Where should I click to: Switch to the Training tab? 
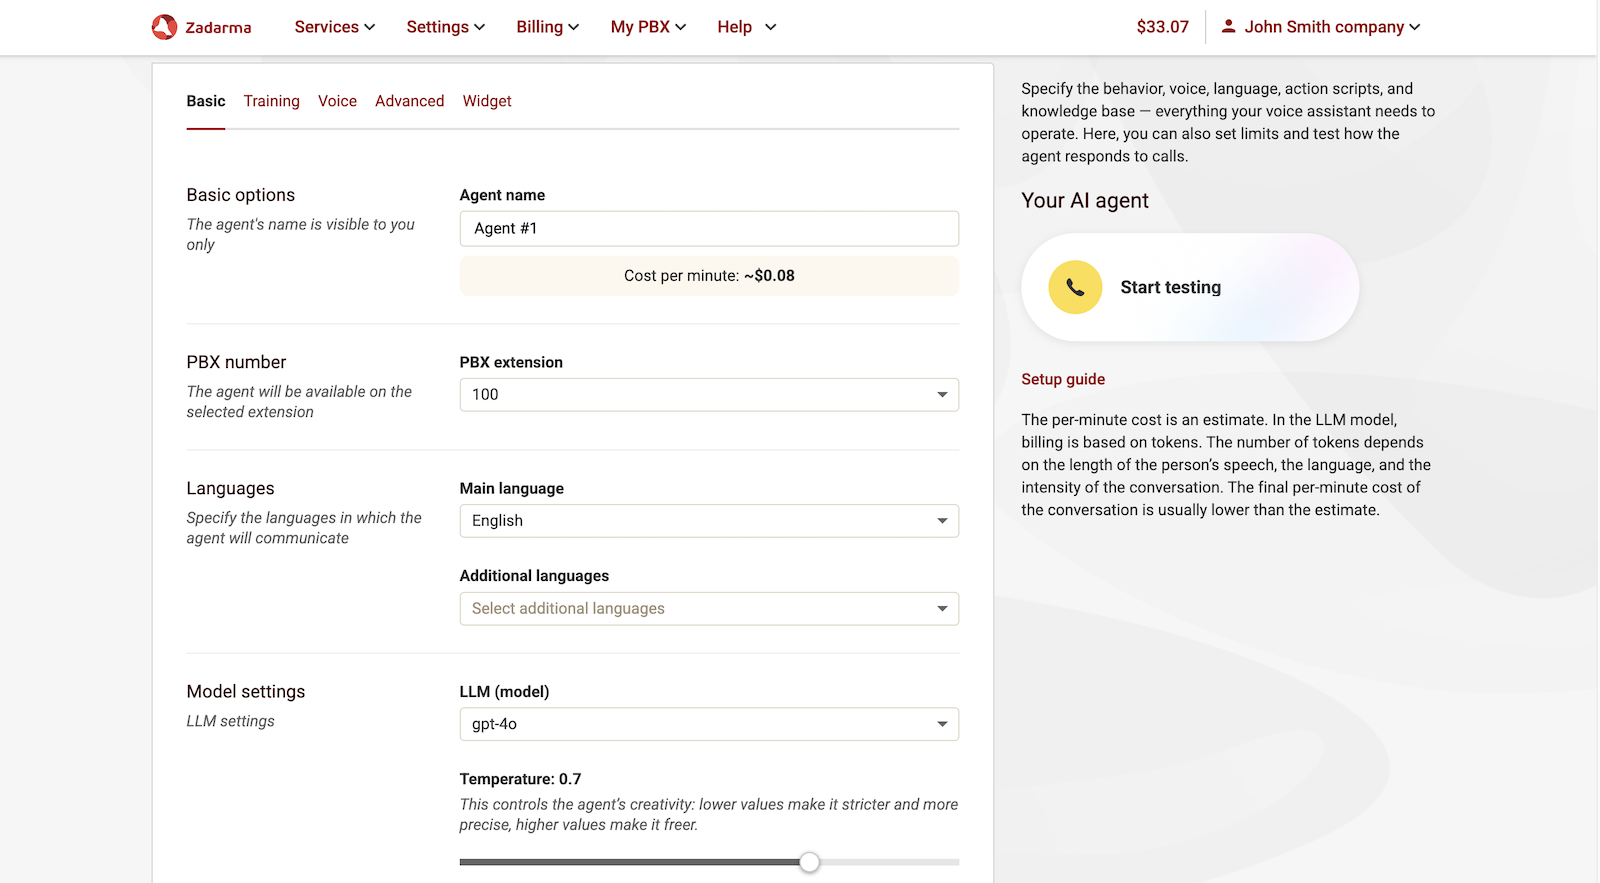click(272, 101)
